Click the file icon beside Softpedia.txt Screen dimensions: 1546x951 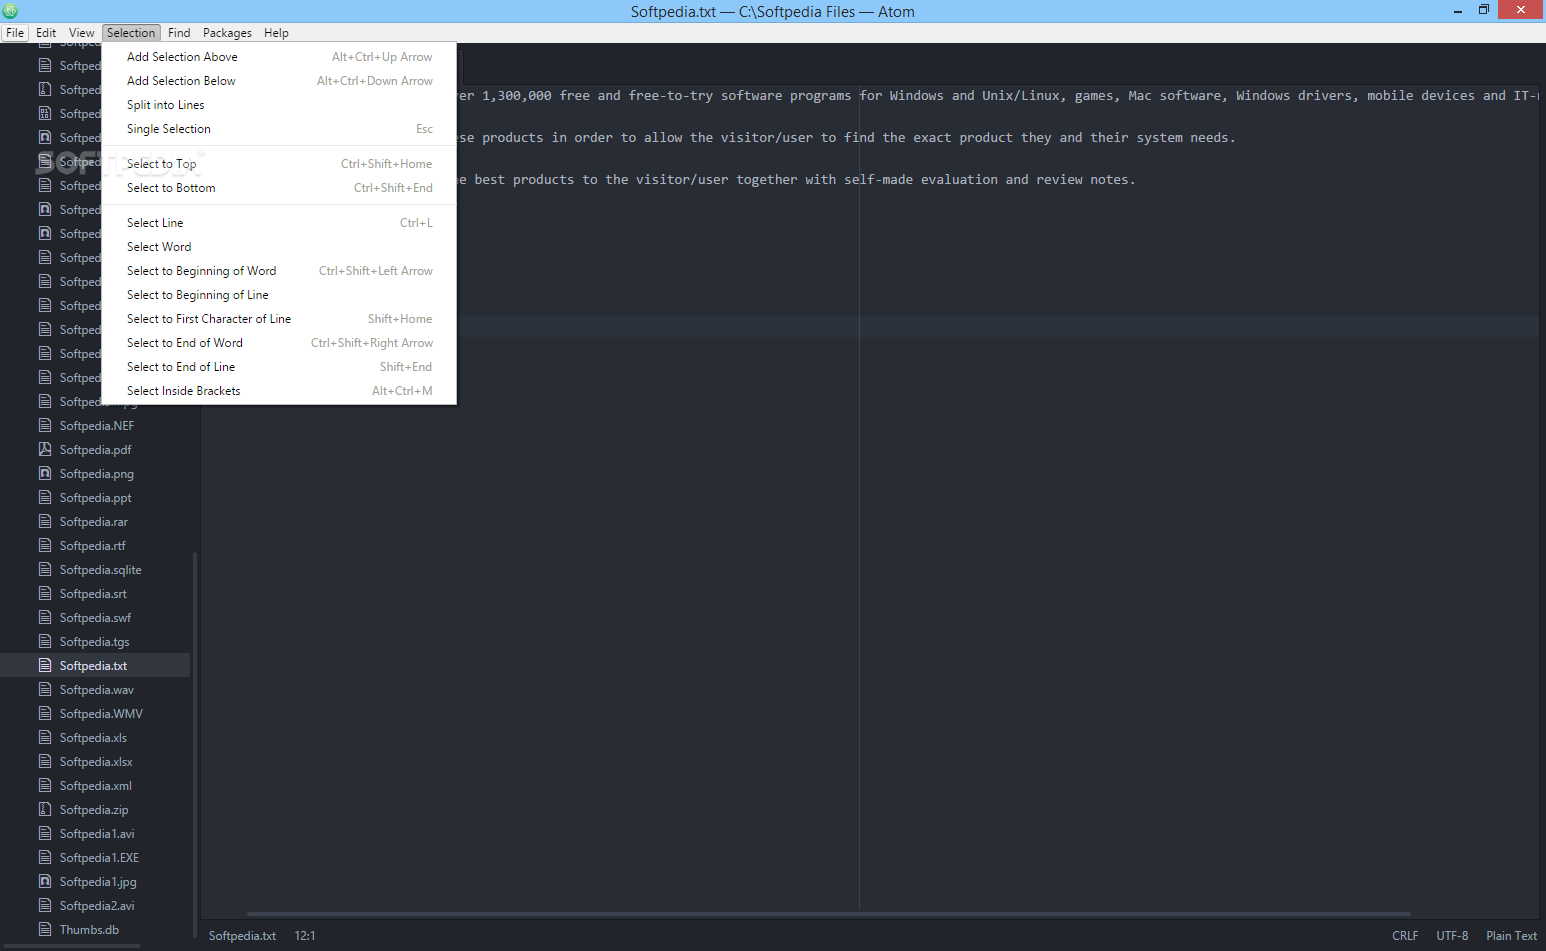click(x=45, y=665)
